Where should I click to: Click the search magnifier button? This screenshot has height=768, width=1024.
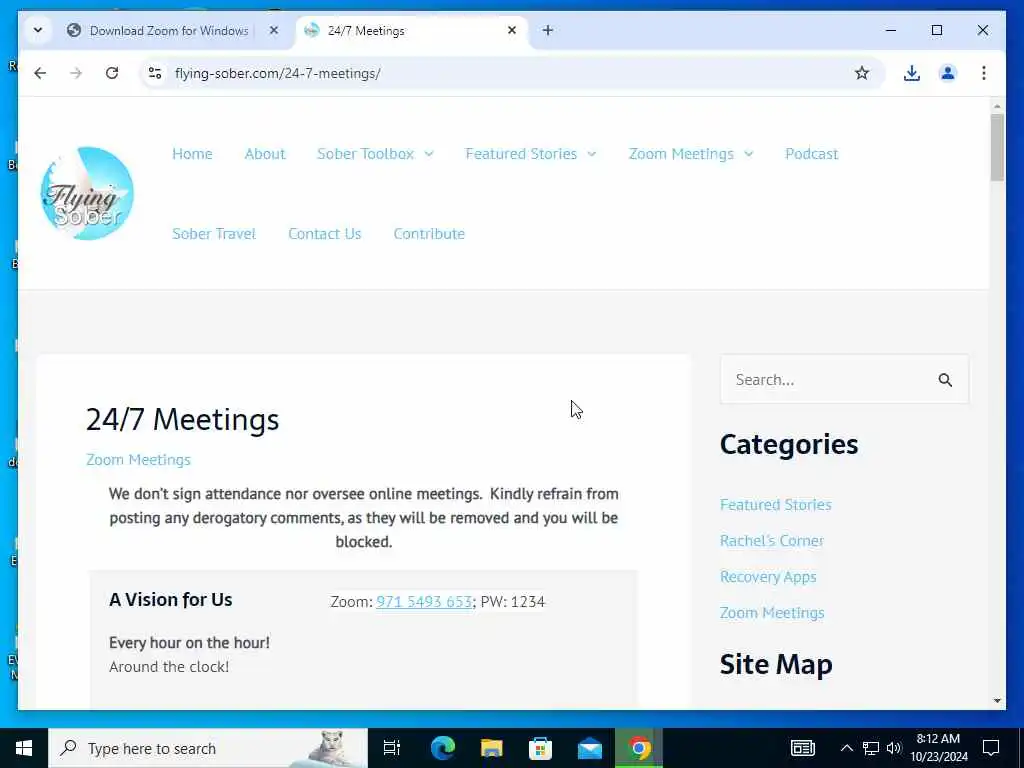pos(945,380)
